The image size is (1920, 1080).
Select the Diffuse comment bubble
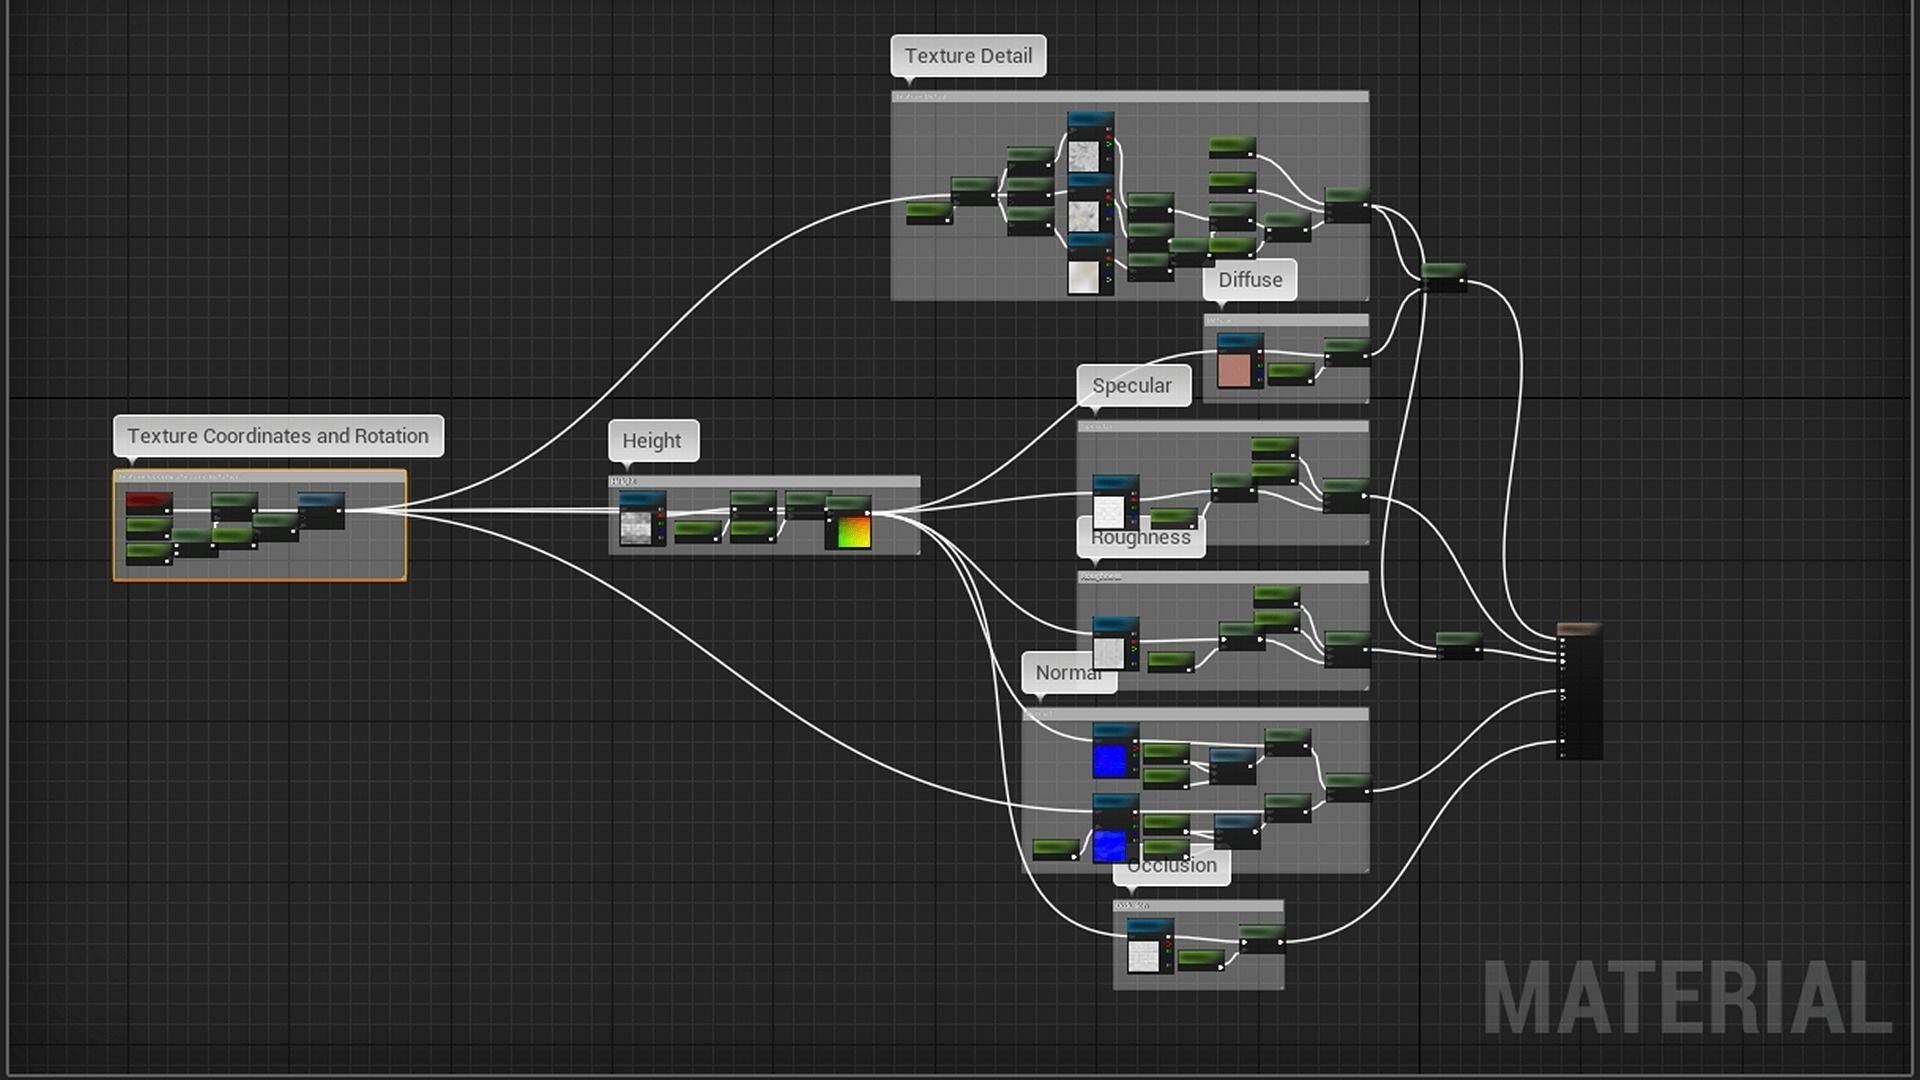1250,280
